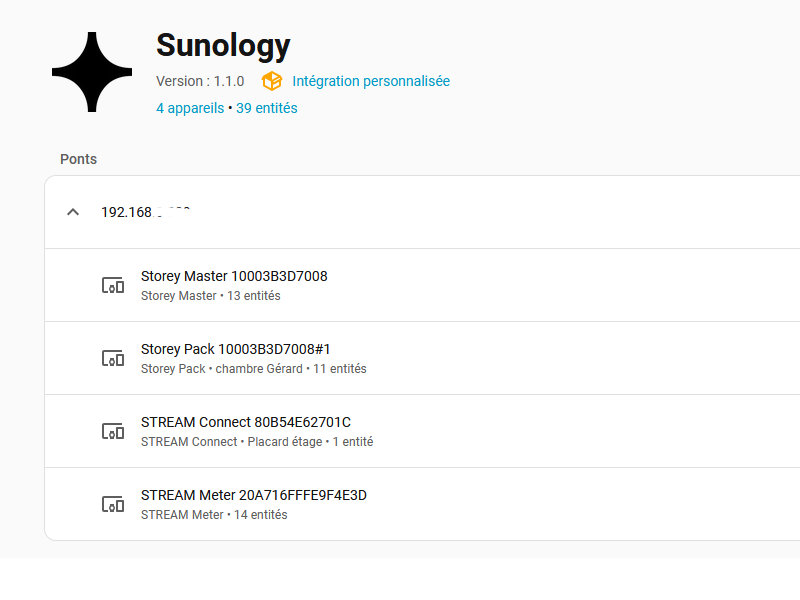800x600 pixels.
Task: Click the redacted 192.168 IP address
Action: 148,212
